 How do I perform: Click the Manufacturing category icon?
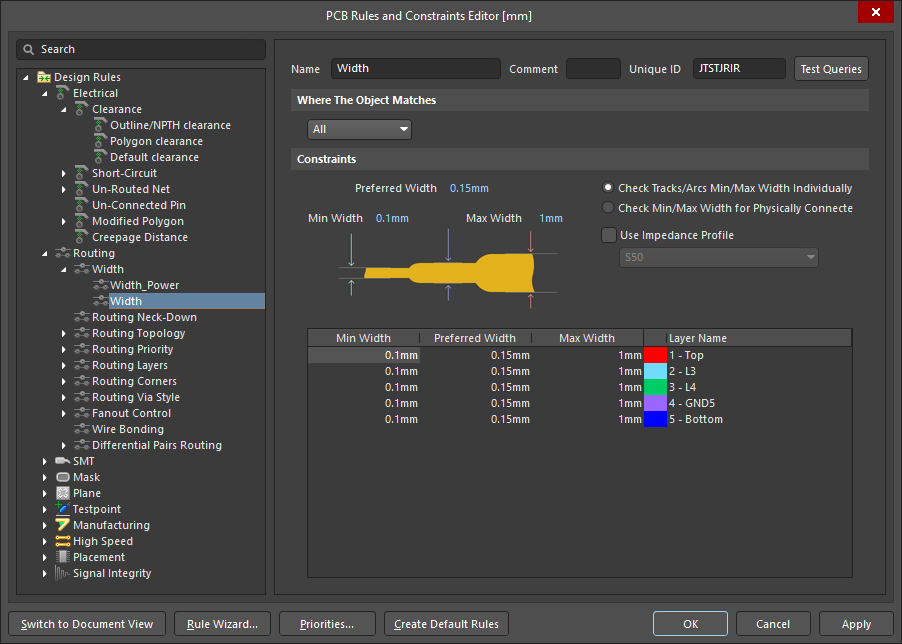[x=63, y=525]
